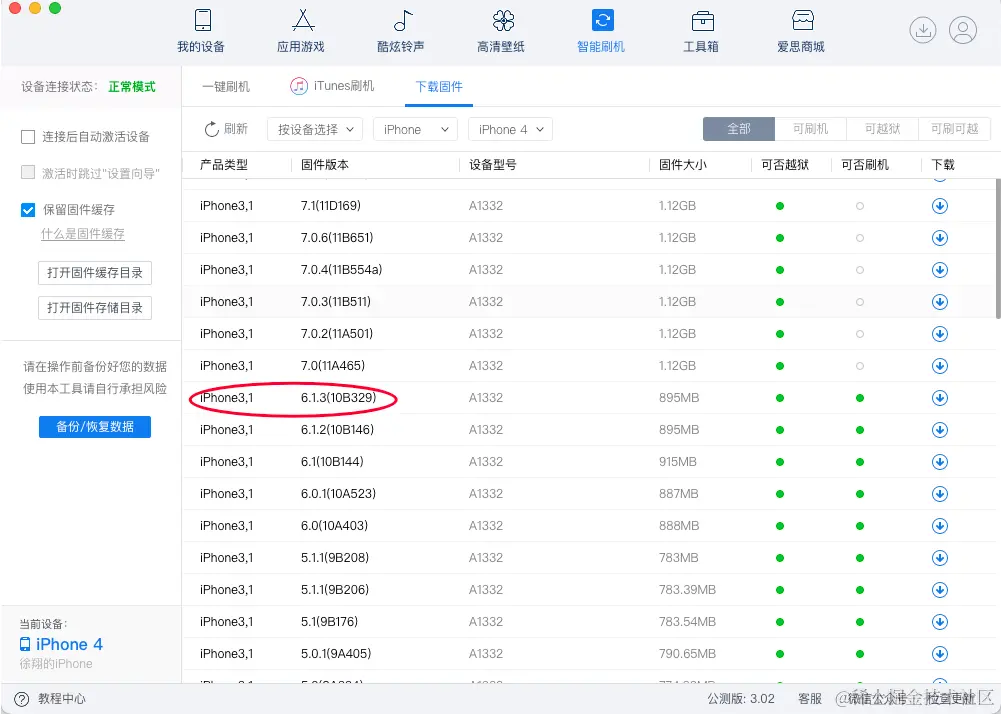The height and width of the screenshot is (714, 1001).
Task: Switch to the iTunes刷机 tab
Action: pos(332,86)
